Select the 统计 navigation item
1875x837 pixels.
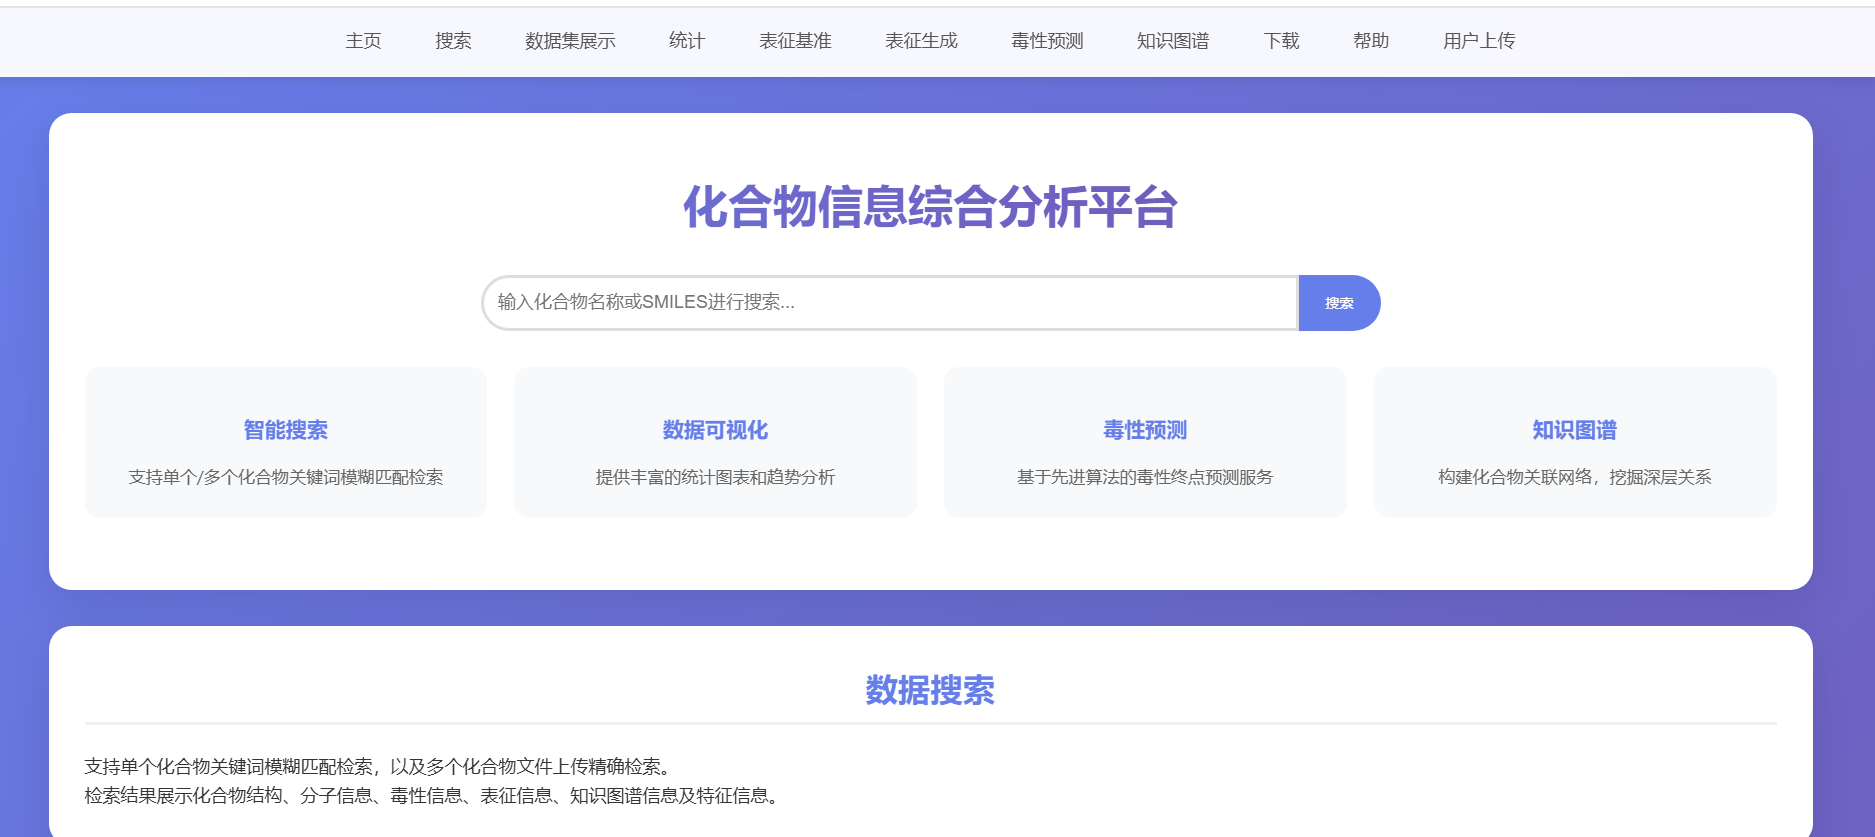[x=687, y=41]
